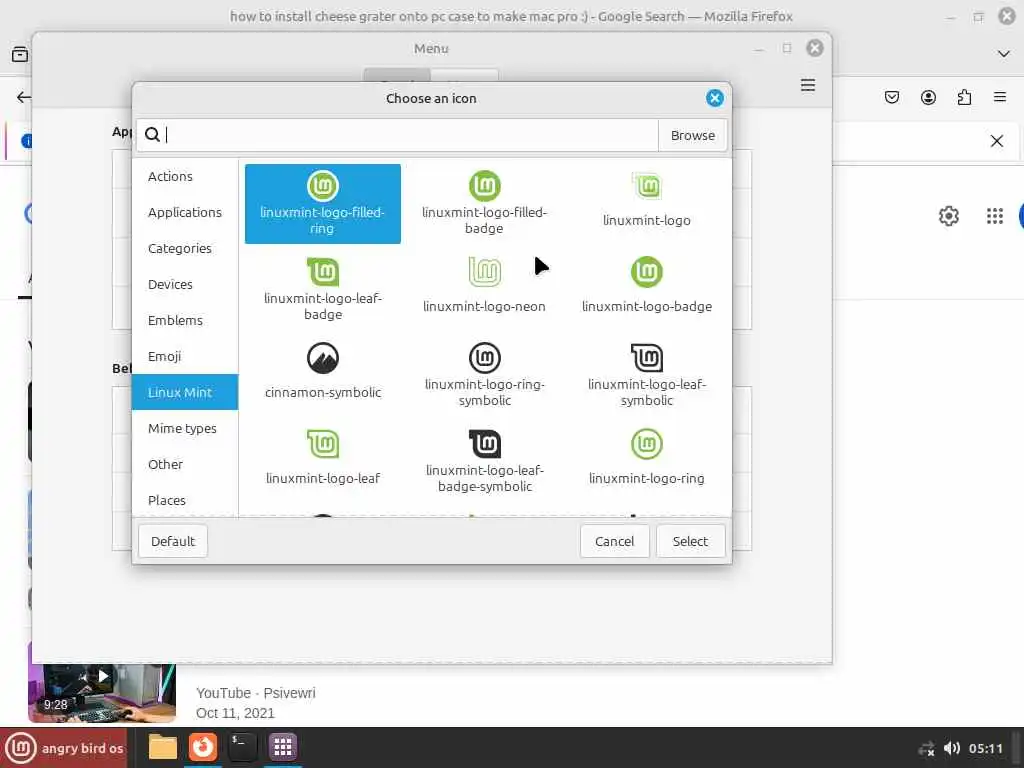Open the Mime types icon category

click(185, 428)
